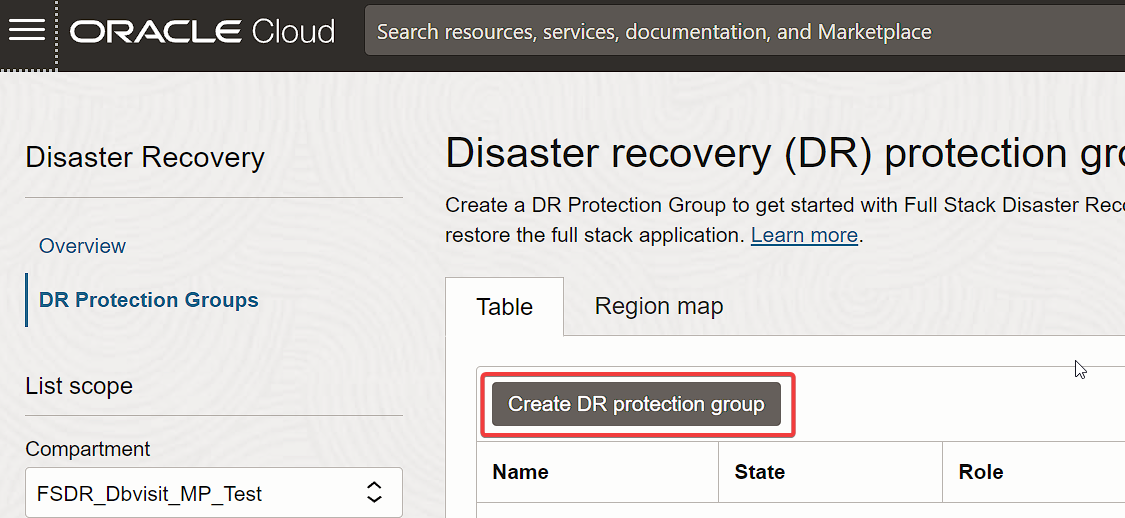Open the Learn more link
1125x518 pixels.
click(804, 235)
